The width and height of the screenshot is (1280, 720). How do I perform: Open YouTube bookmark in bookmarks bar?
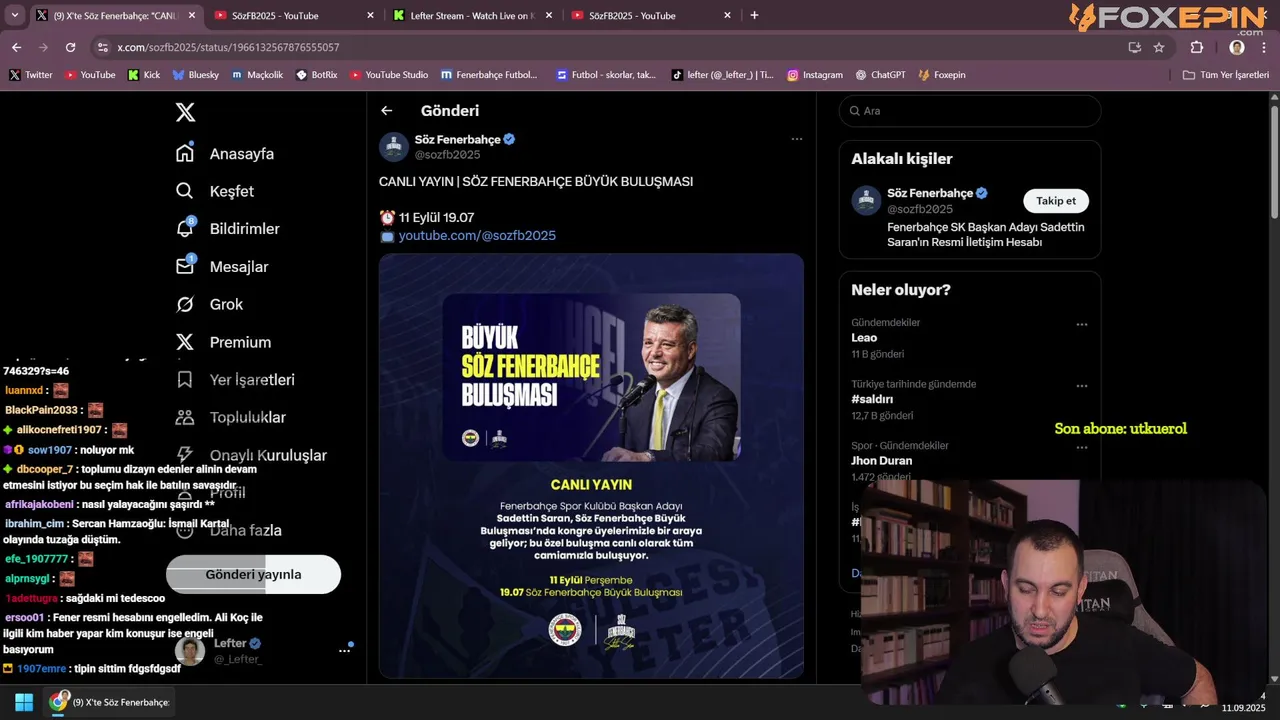tap(90, 75)
